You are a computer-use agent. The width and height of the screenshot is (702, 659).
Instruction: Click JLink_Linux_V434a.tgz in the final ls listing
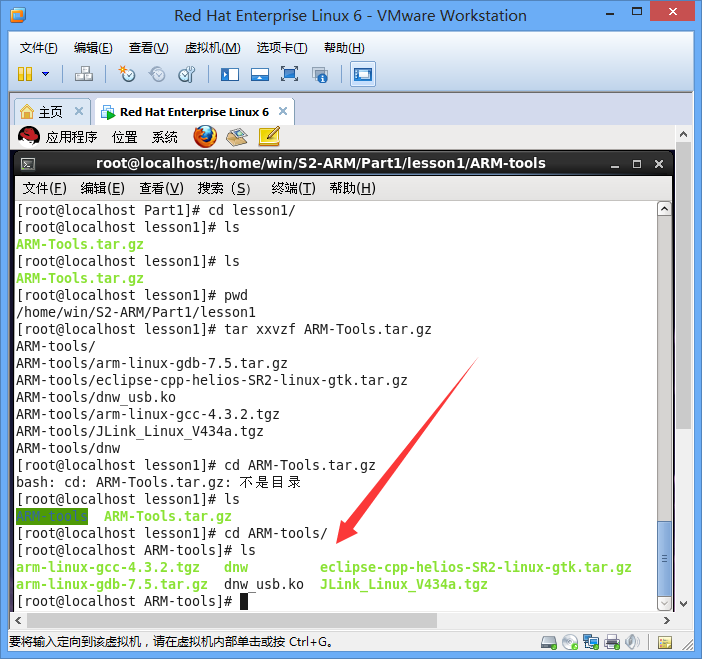pos(403,584)
